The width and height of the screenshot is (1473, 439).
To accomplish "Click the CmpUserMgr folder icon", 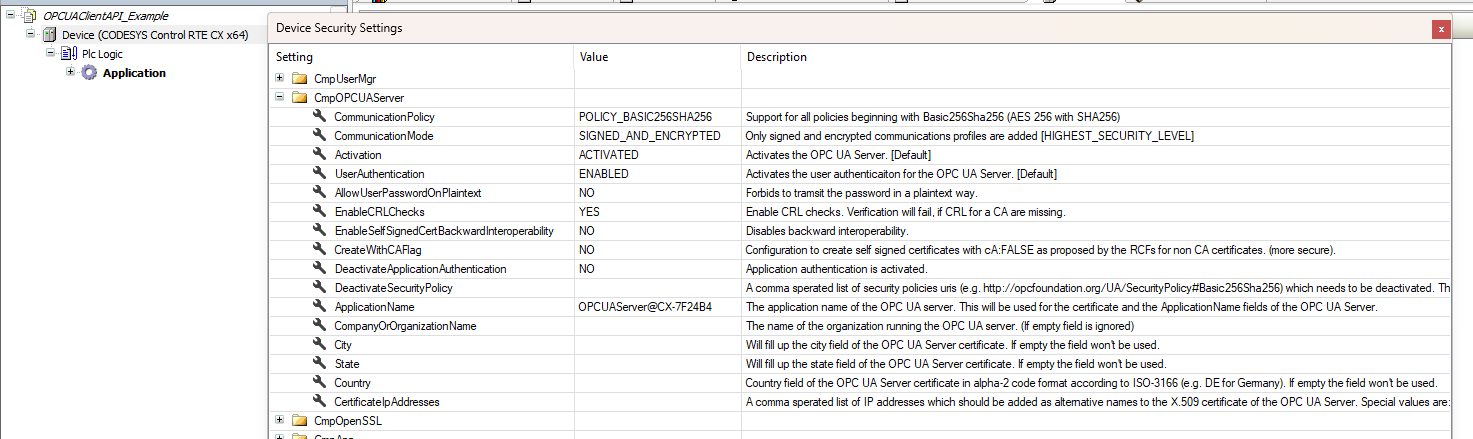I will (x=299, y=79).
